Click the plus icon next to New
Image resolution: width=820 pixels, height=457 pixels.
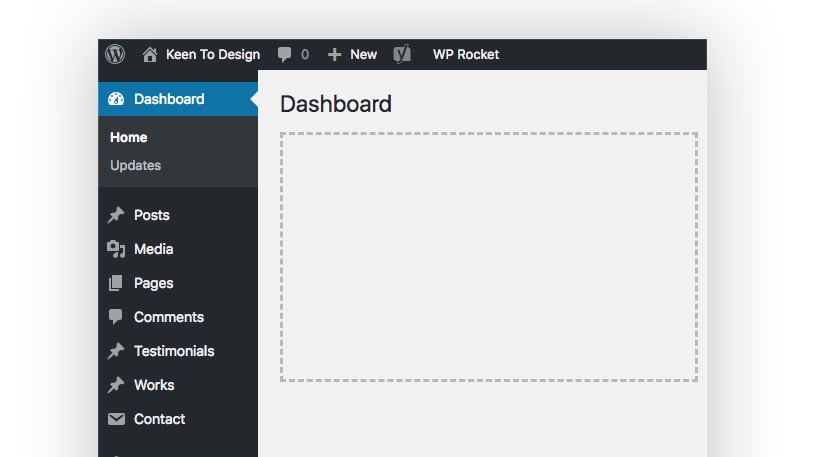coord(334,54)
